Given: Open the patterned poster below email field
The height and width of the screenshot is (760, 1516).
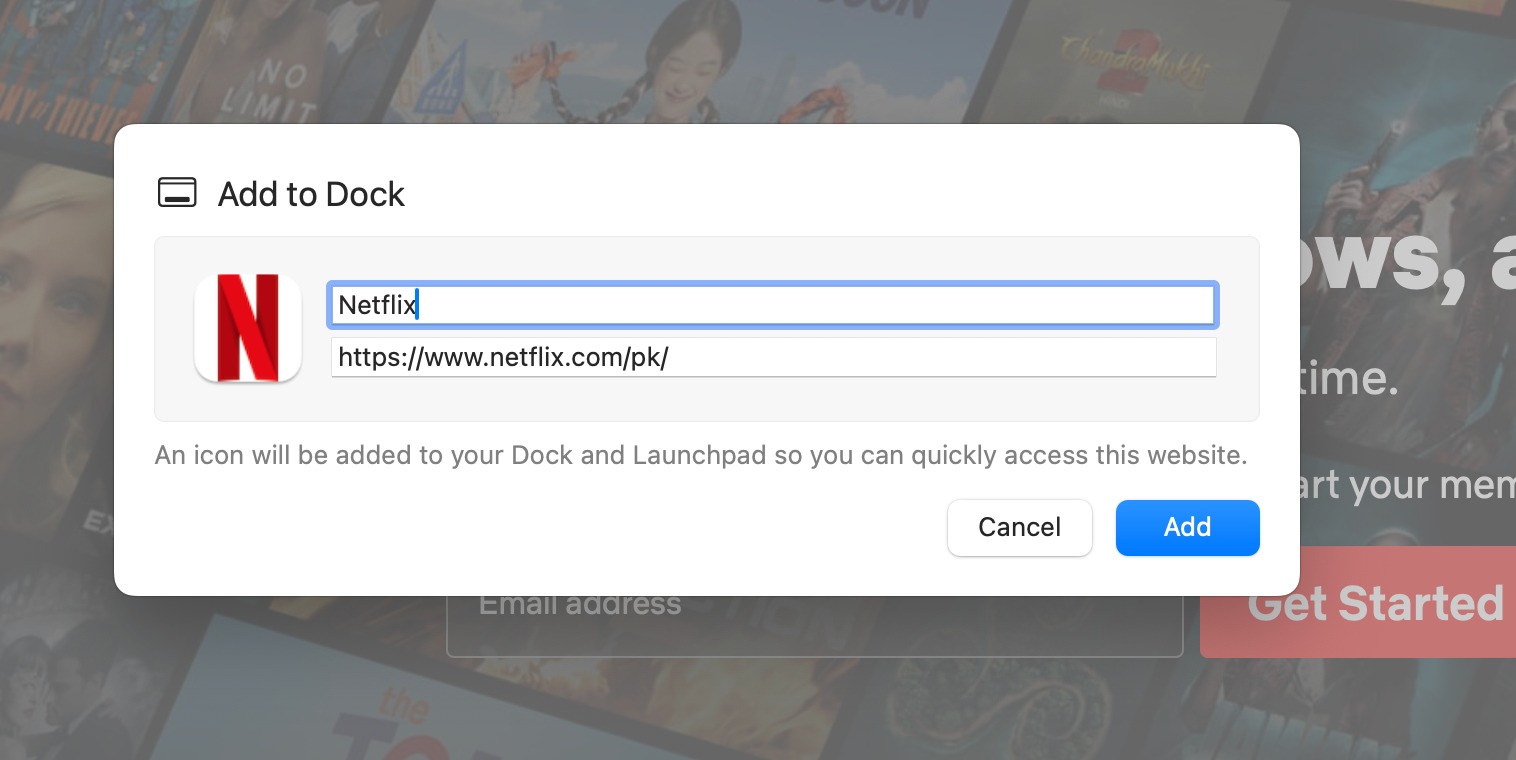Looking at the screenshot, I should tap(950, 710).
